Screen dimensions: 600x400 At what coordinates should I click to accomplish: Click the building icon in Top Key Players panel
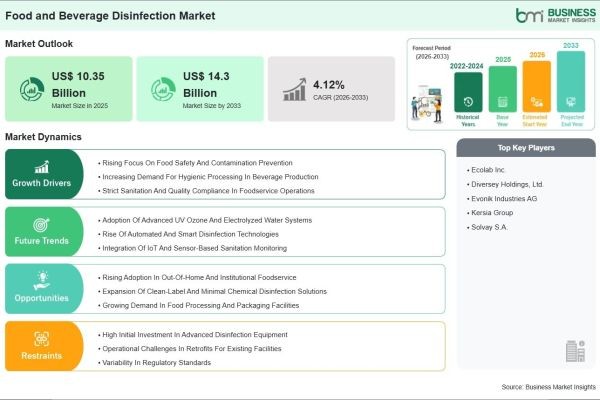[x=575, y=351]
